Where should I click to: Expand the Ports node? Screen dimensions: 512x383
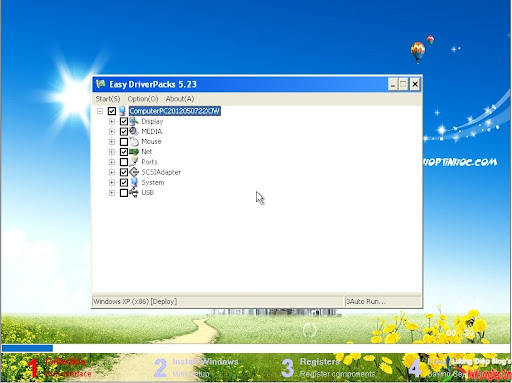point(112,162)
